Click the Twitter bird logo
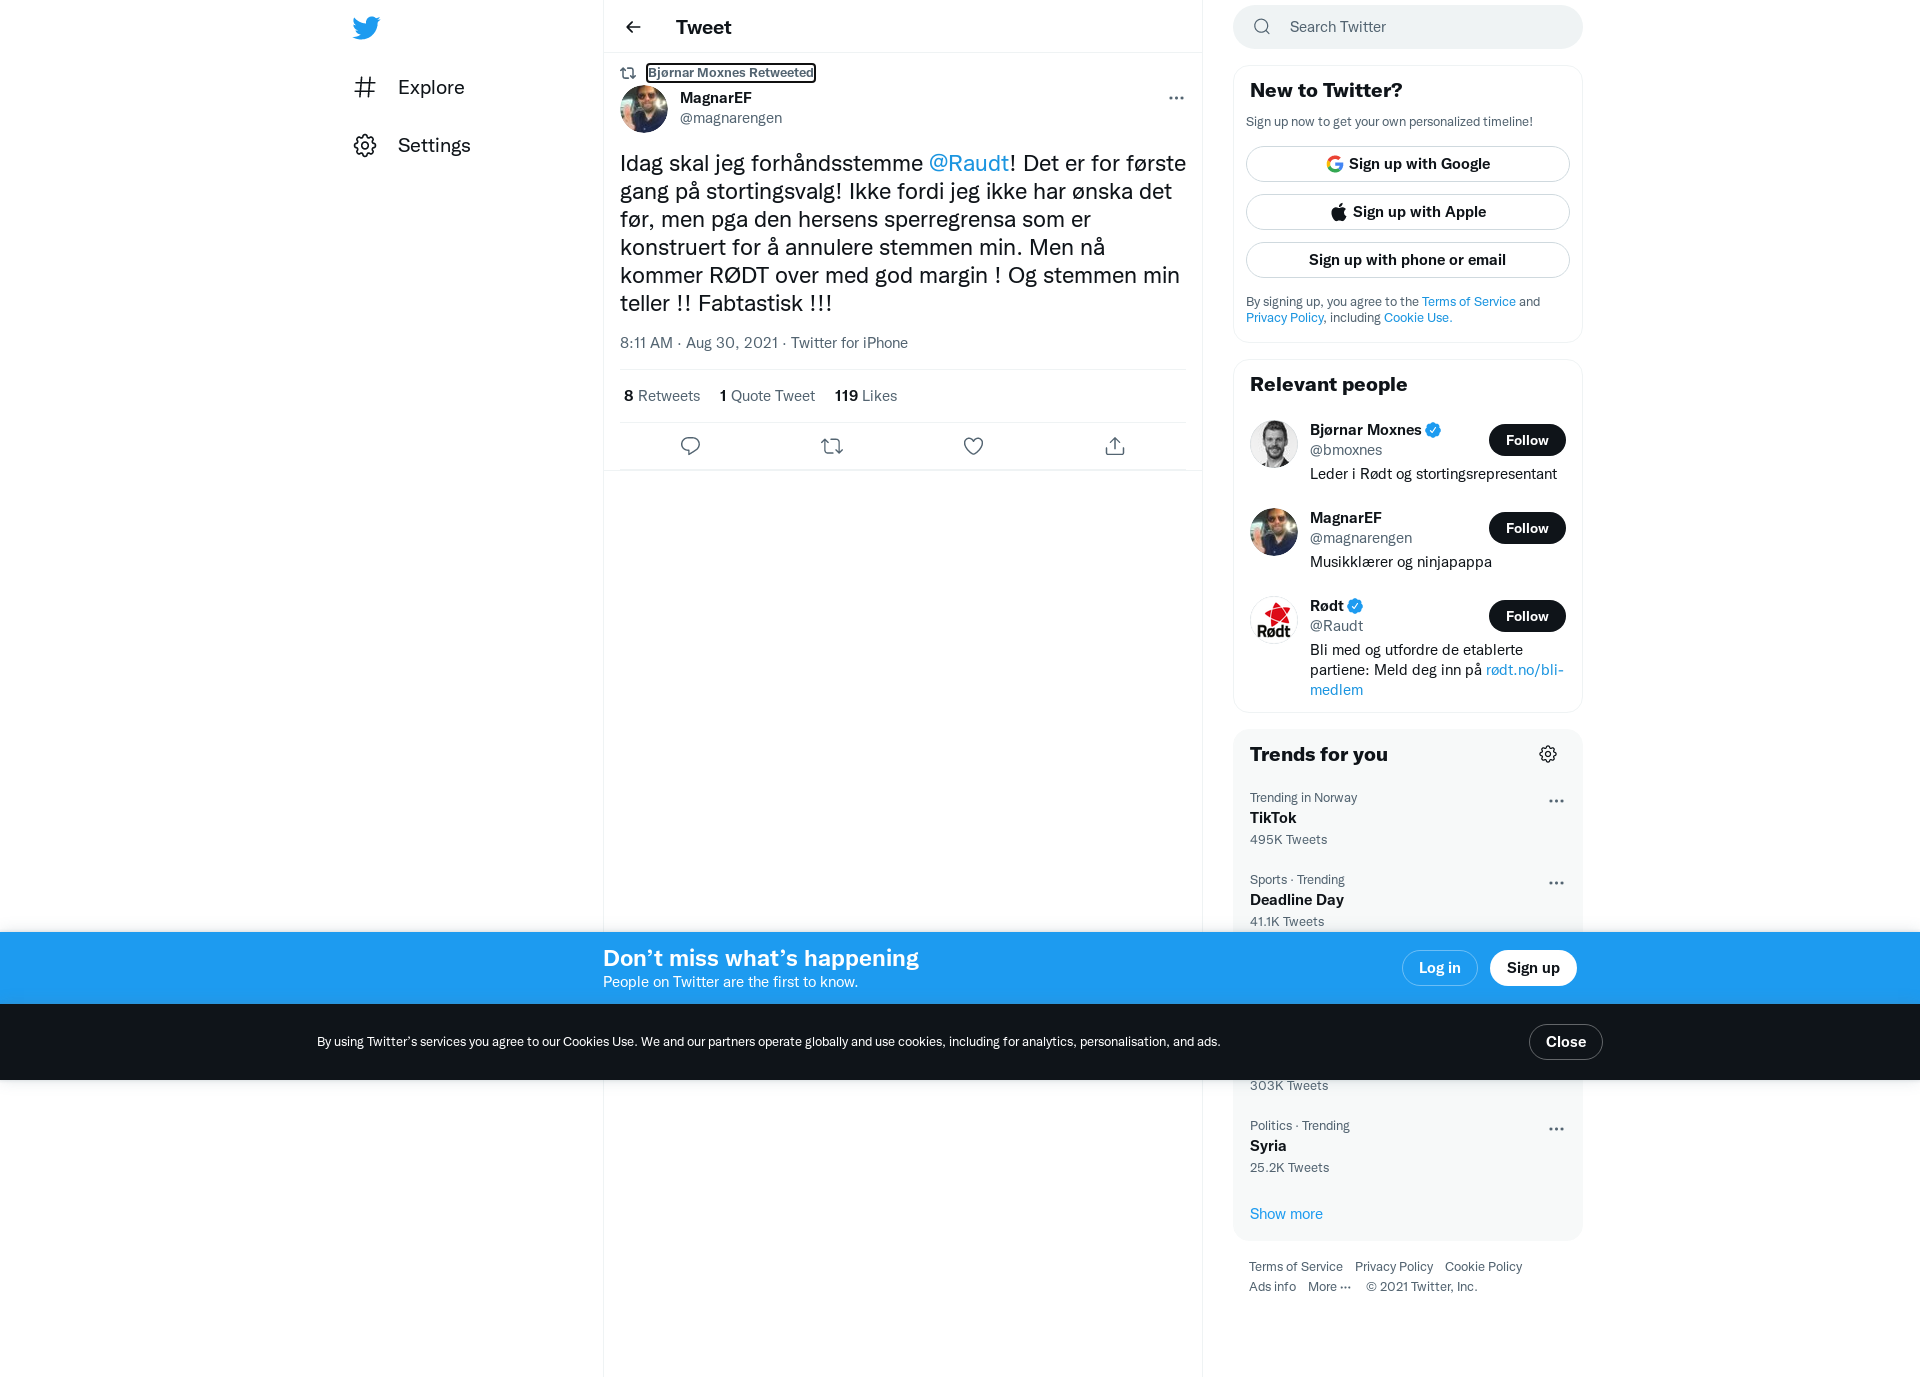 (366, 27)
